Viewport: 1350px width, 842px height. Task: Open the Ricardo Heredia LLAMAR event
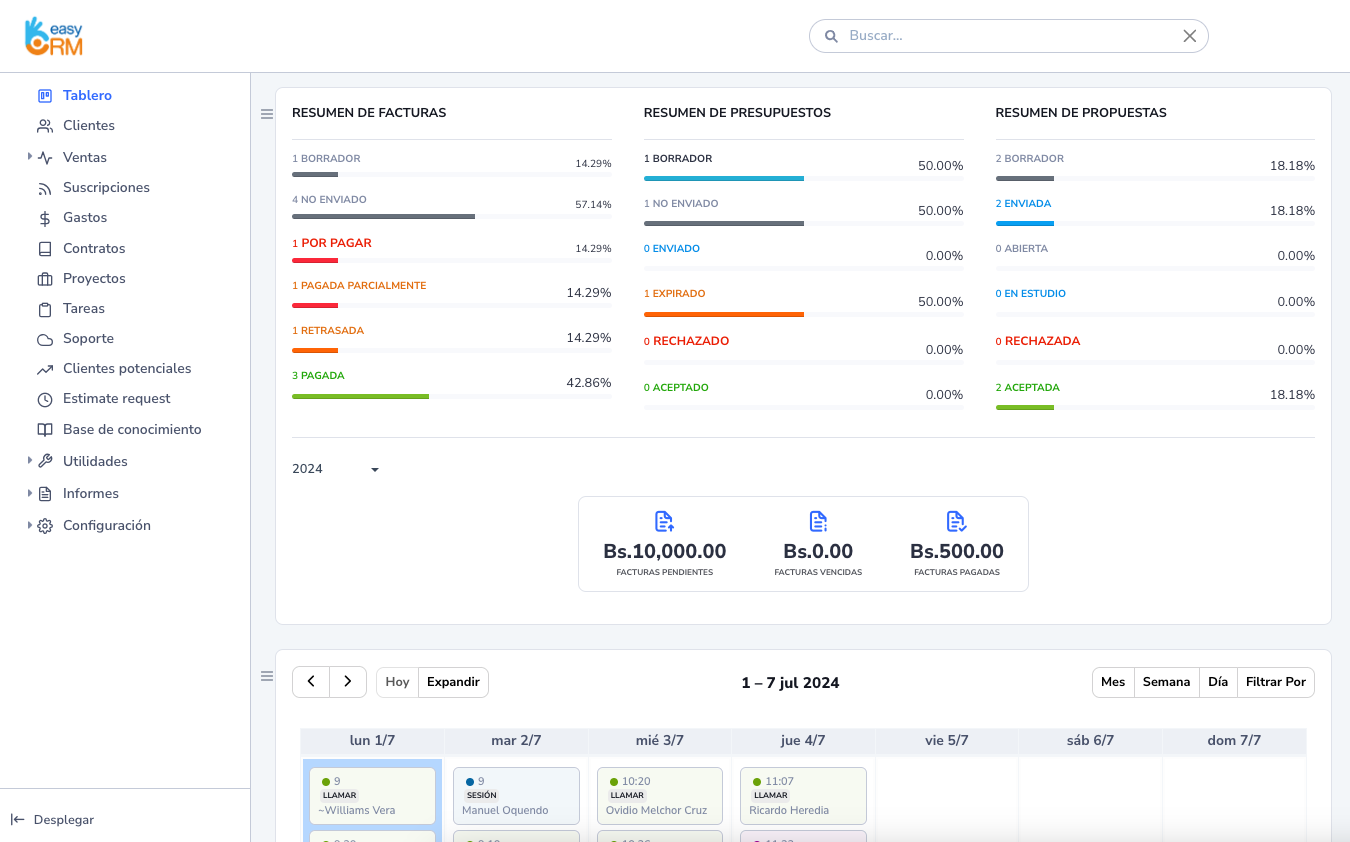(x=803, y=796)
